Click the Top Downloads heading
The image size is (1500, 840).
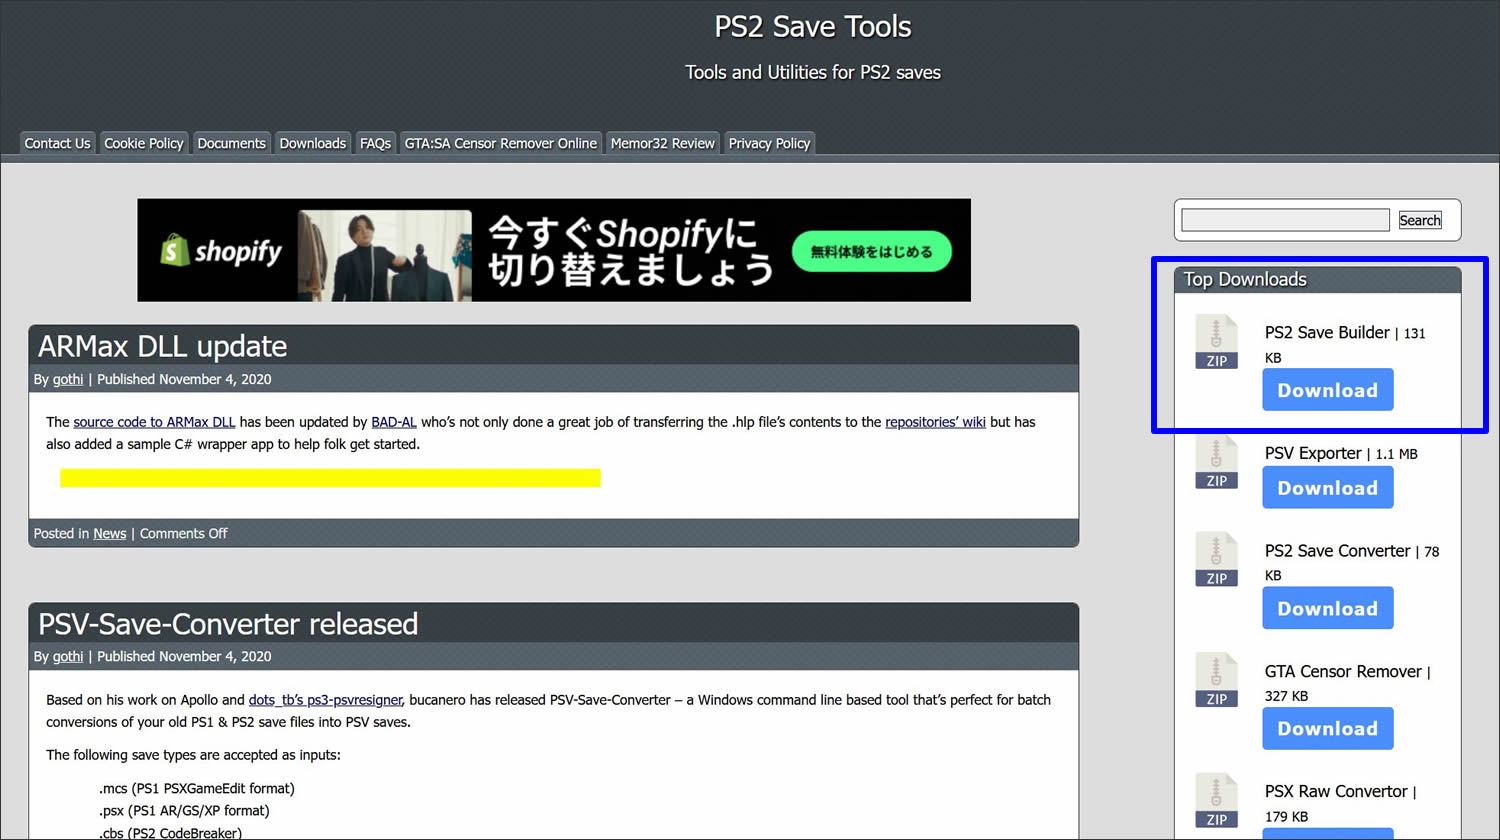1245,279
